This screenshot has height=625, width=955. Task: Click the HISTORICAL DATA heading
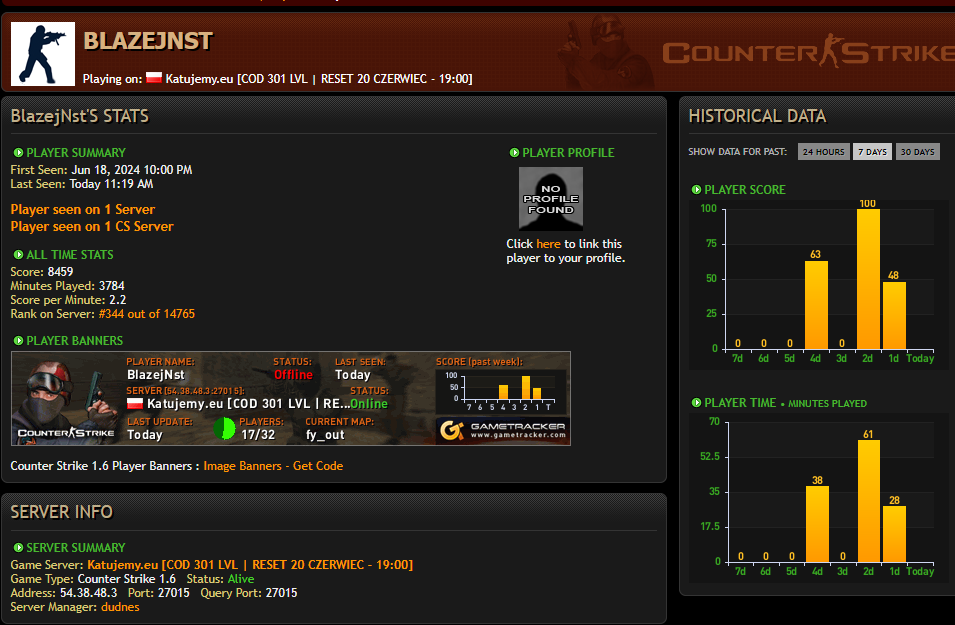tap(757, 116)
